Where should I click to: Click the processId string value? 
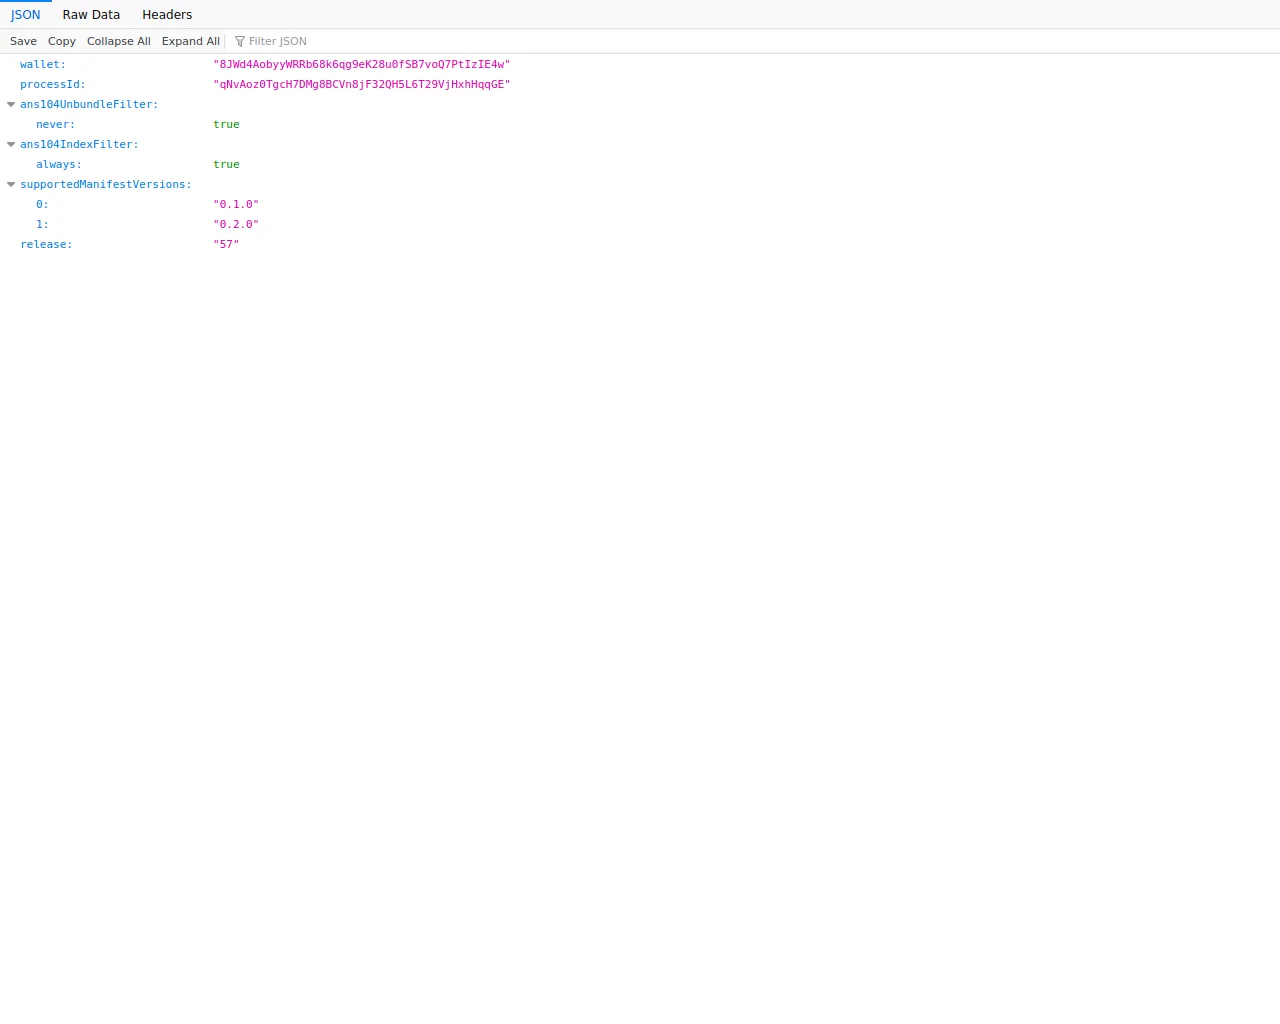coord(361,84)
